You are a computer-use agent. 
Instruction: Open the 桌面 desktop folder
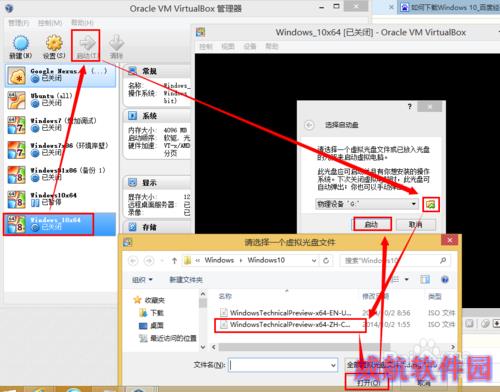152,325
